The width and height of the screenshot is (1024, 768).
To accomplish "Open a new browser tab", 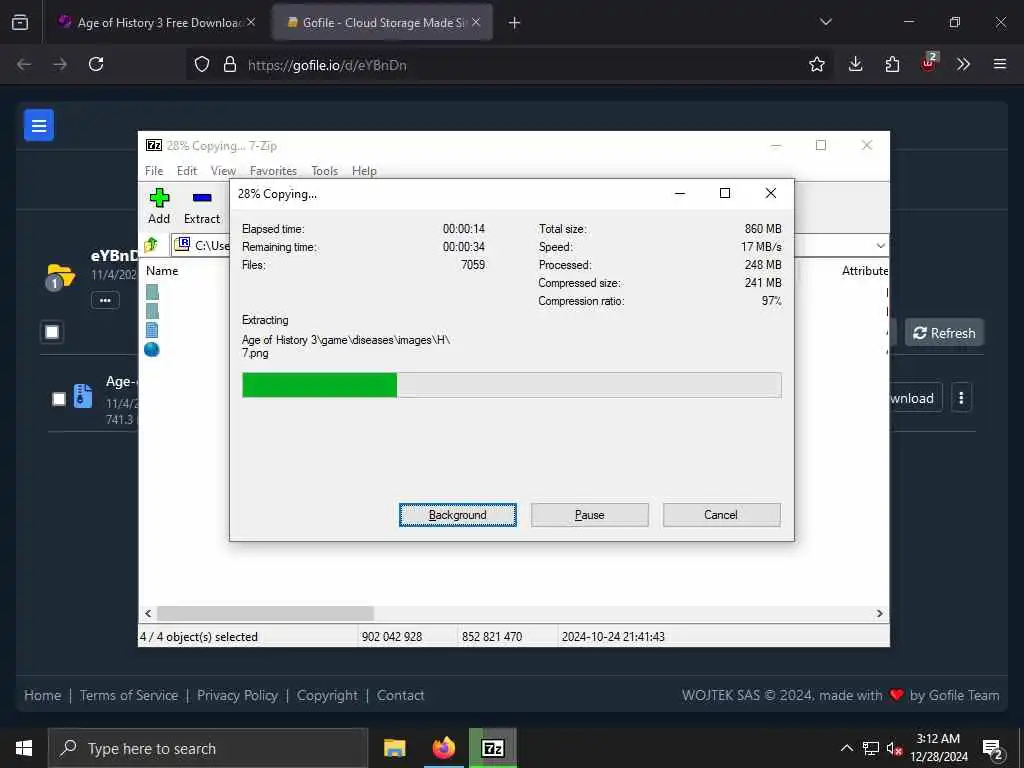I will coord(515,23).
